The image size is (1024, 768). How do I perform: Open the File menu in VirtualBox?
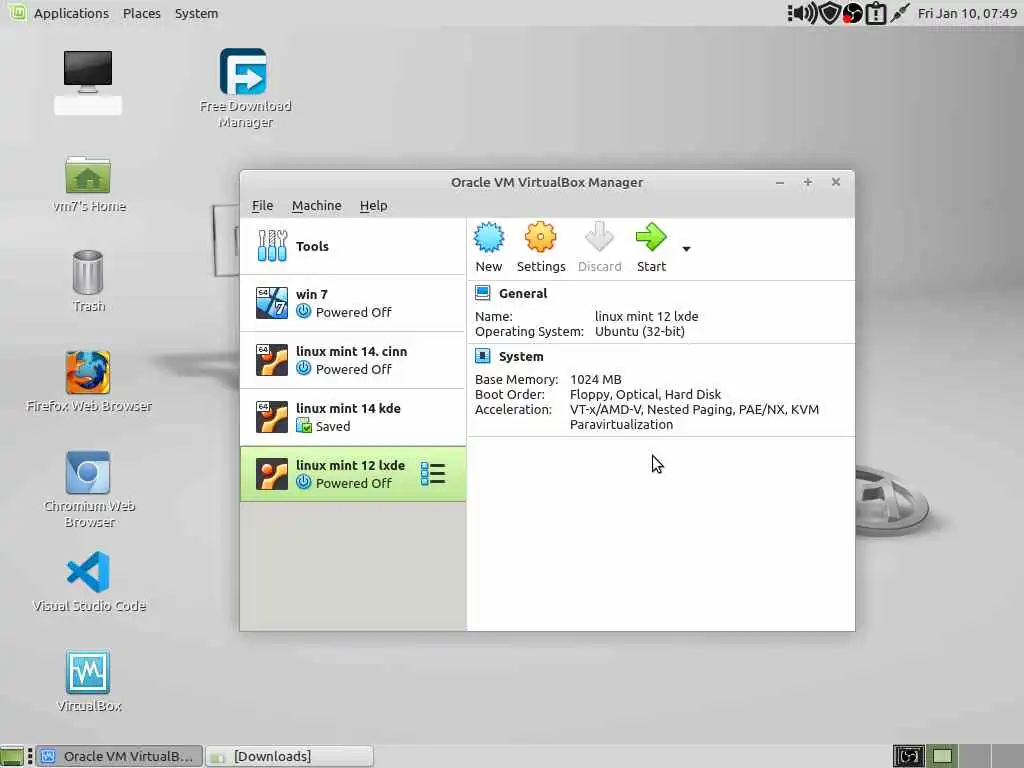pyautogui.click(x=263, y=206)
